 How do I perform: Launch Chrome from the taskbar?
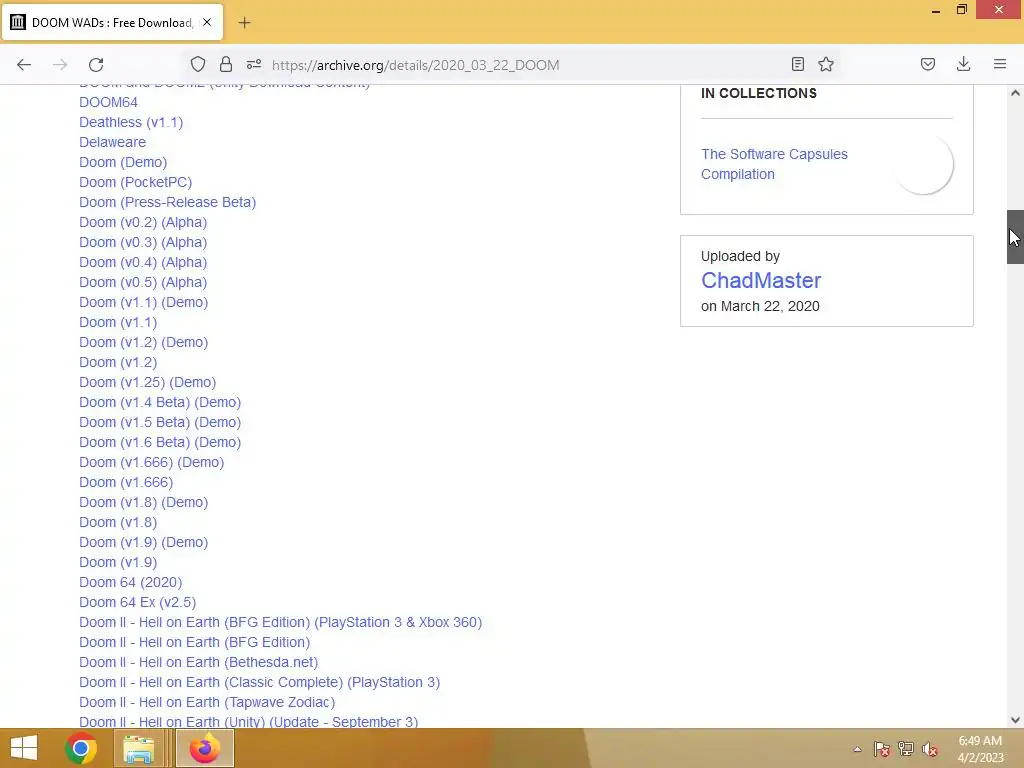pyautogui.click(x=81, y=748)
